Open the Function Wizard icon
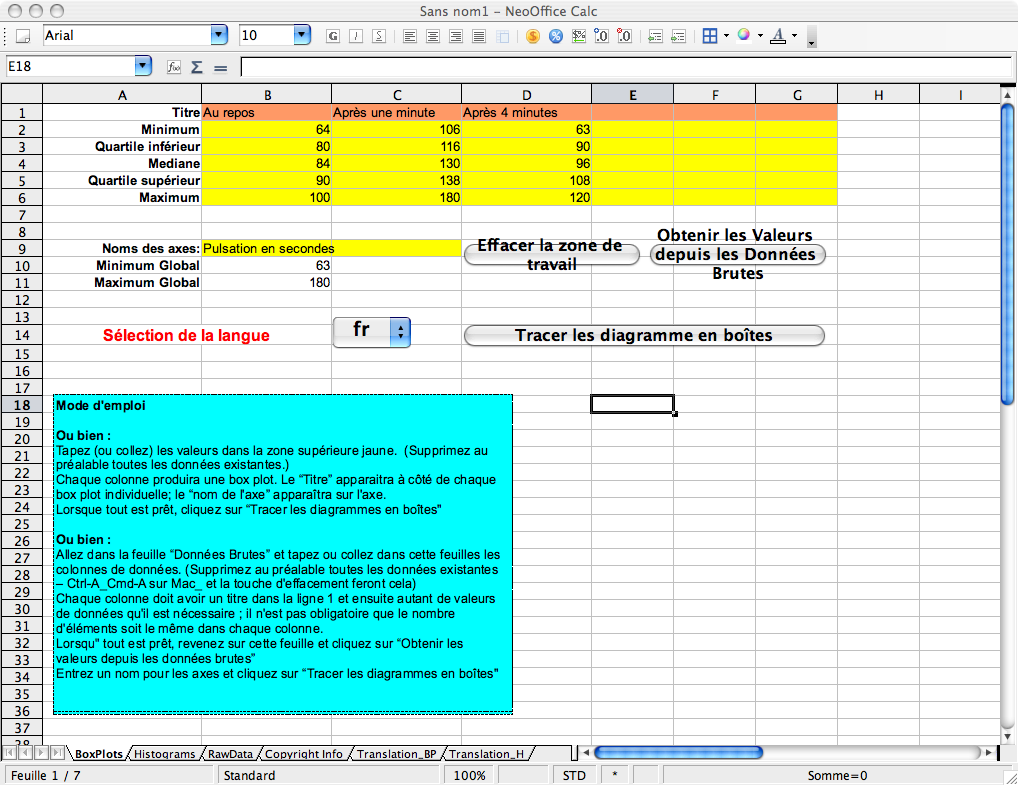The image size is (1018, 785). [x=174, y=67]
